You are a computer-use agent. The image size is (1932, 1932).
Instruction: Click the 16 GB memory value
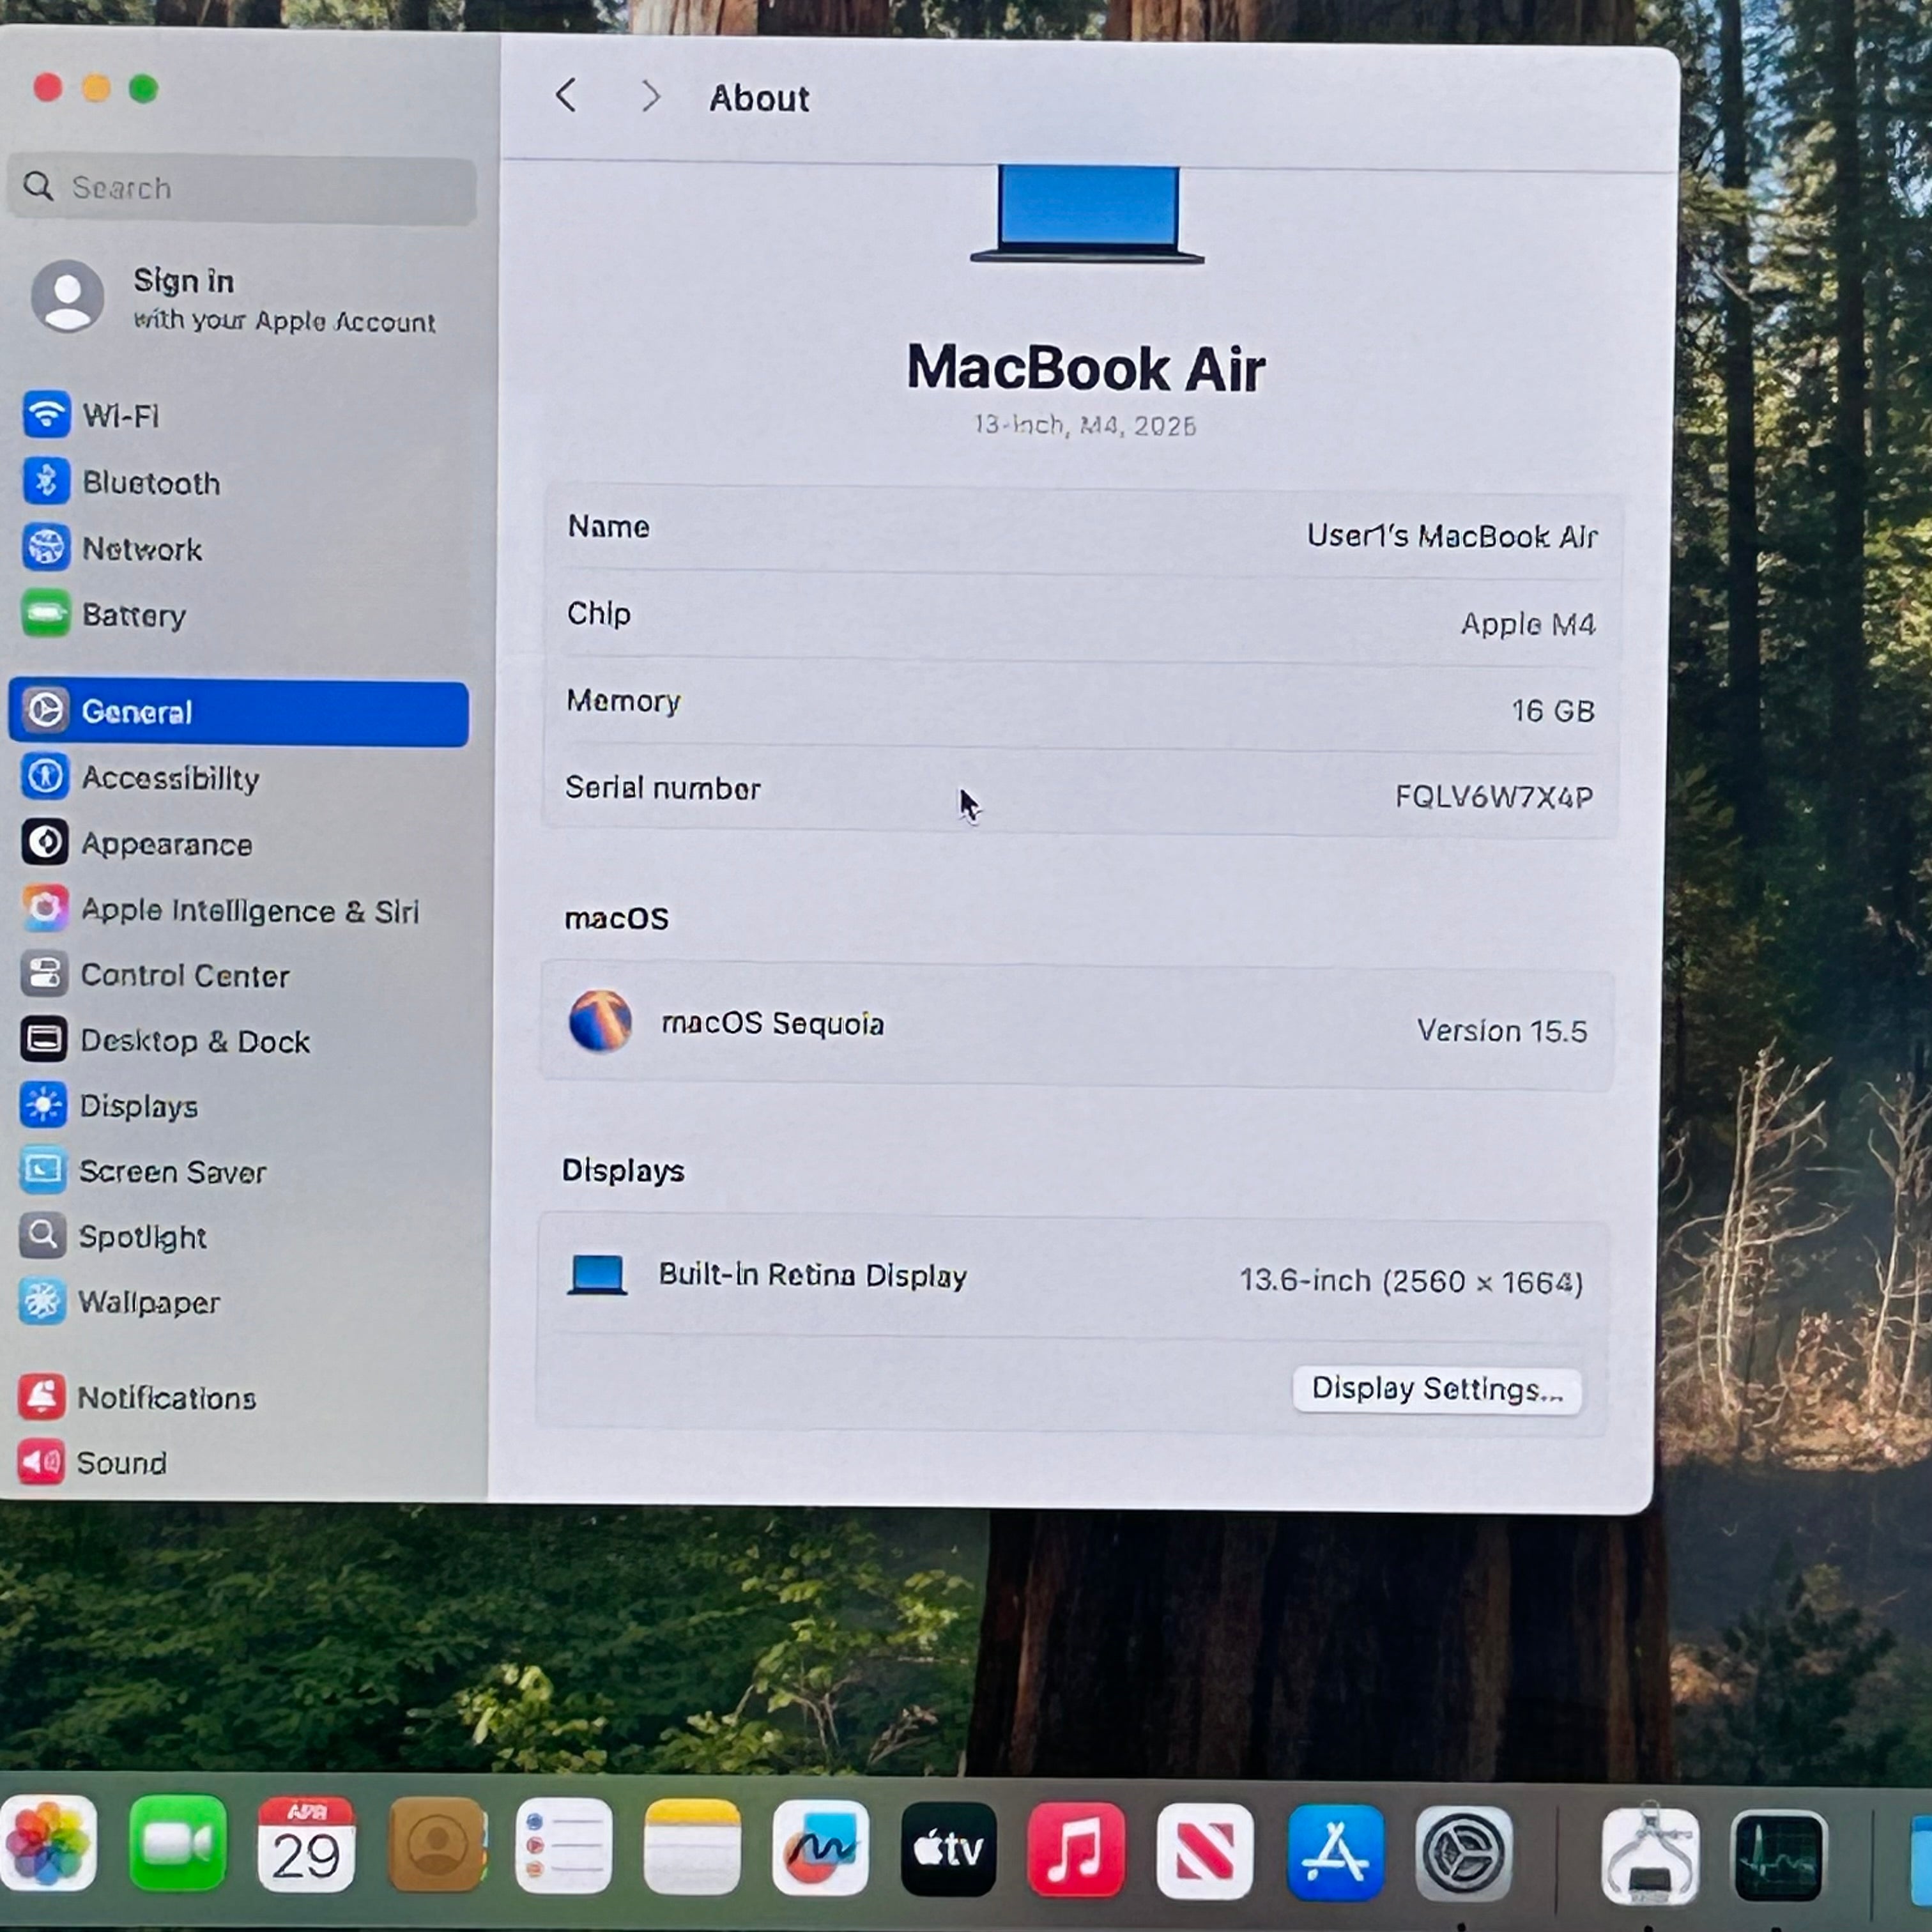point(1552,711)
